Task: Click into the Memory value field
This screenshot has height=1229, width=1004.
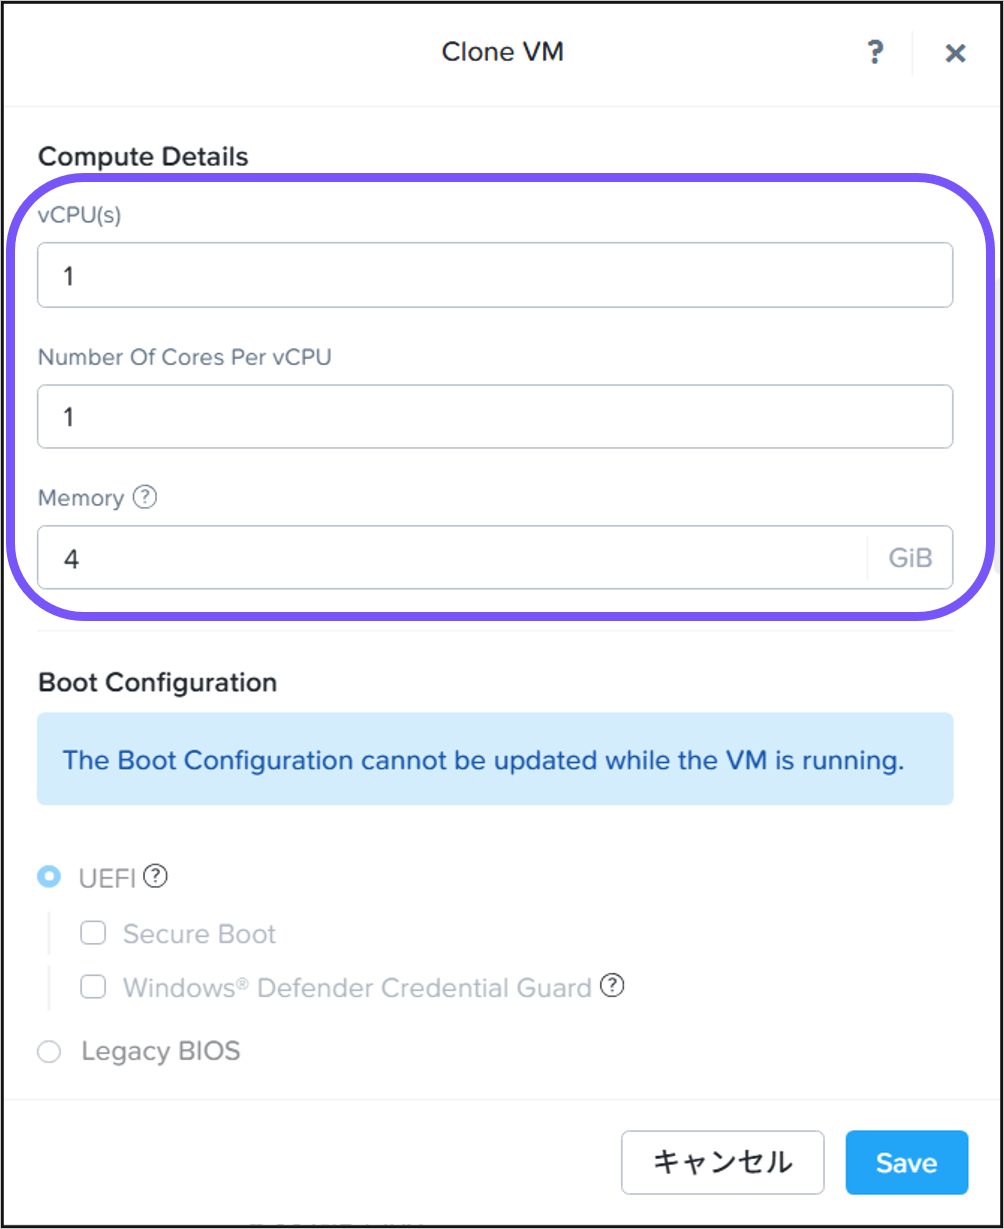Action: click(450, 558)
